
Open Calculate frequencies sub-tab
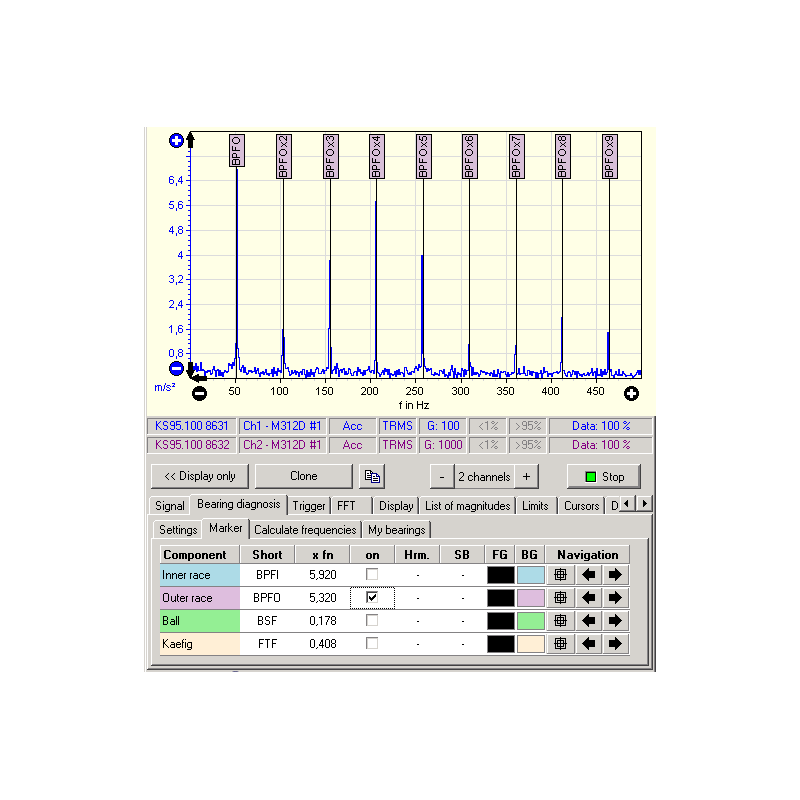(x=305, y=530)
